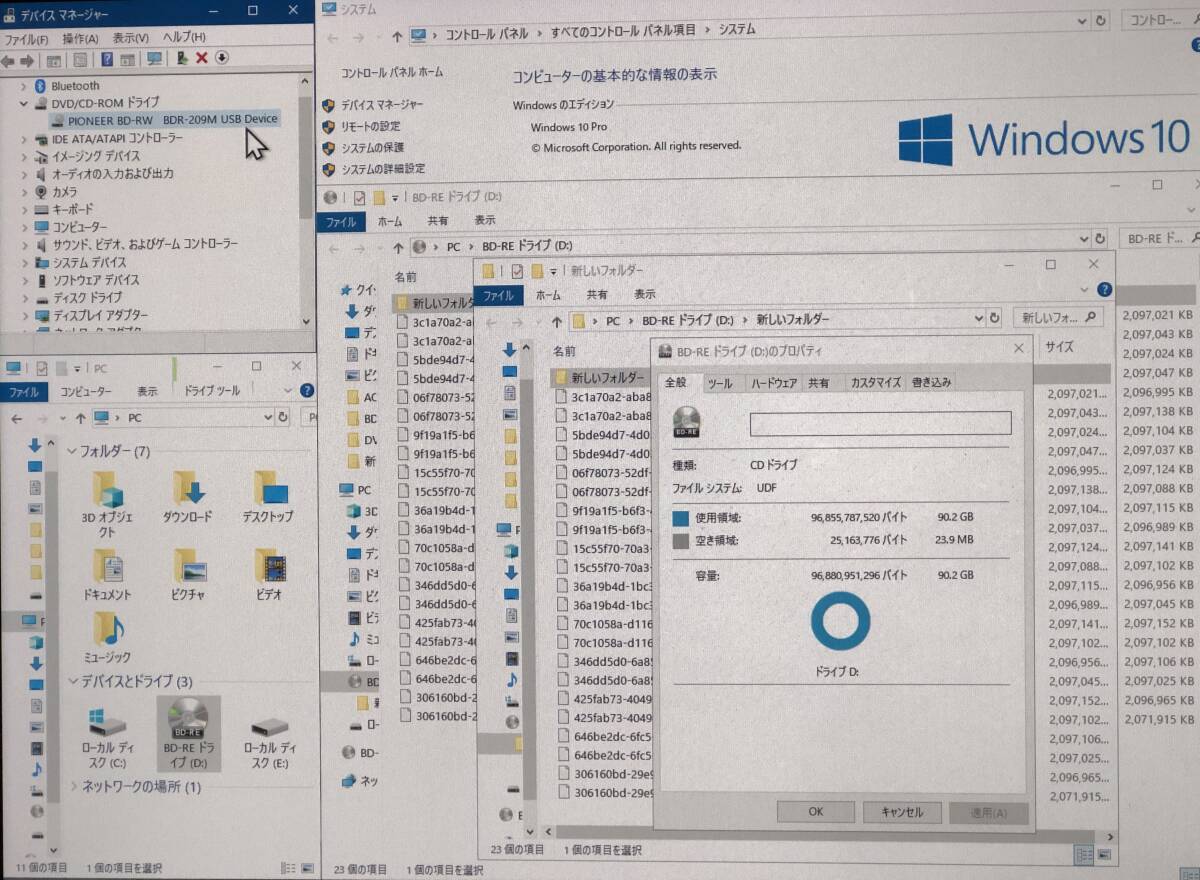Select サウンド、ビデオ、およびゲーム コントローラー item
1200x880 pixels.
(145, 244)
